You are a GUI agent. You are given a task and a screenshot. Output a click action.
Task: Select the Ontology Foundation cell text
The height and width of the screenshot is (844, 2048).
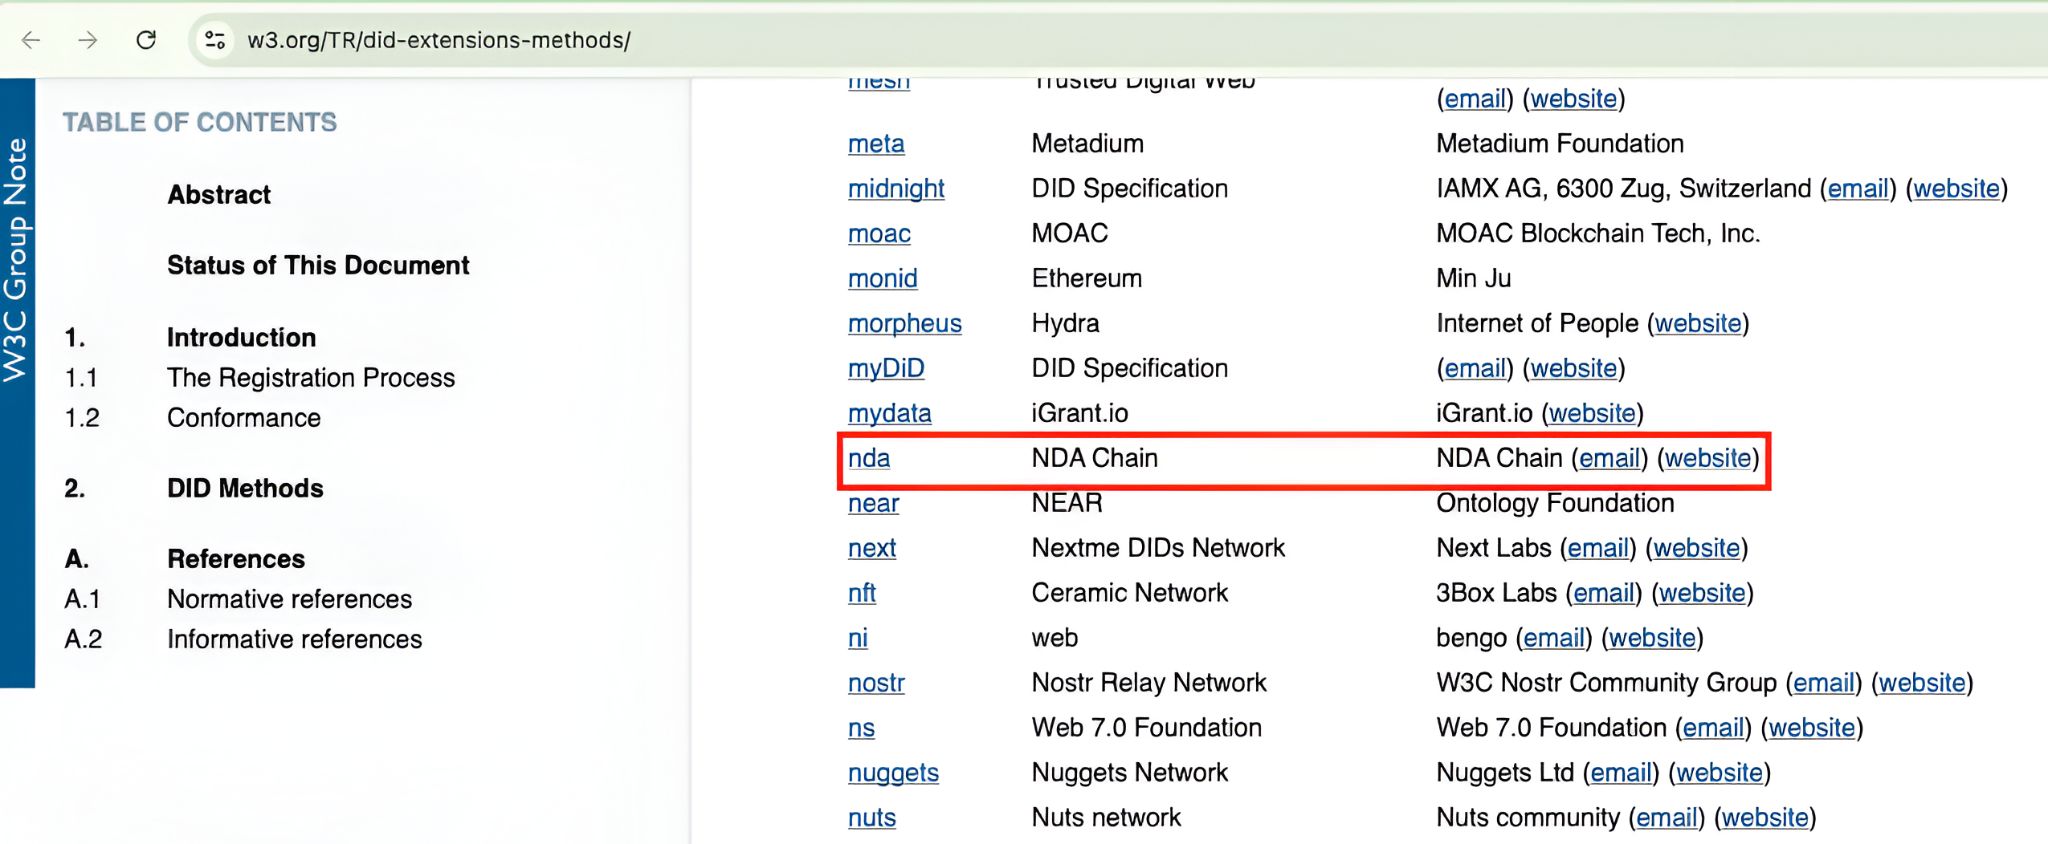(1555, 503)
